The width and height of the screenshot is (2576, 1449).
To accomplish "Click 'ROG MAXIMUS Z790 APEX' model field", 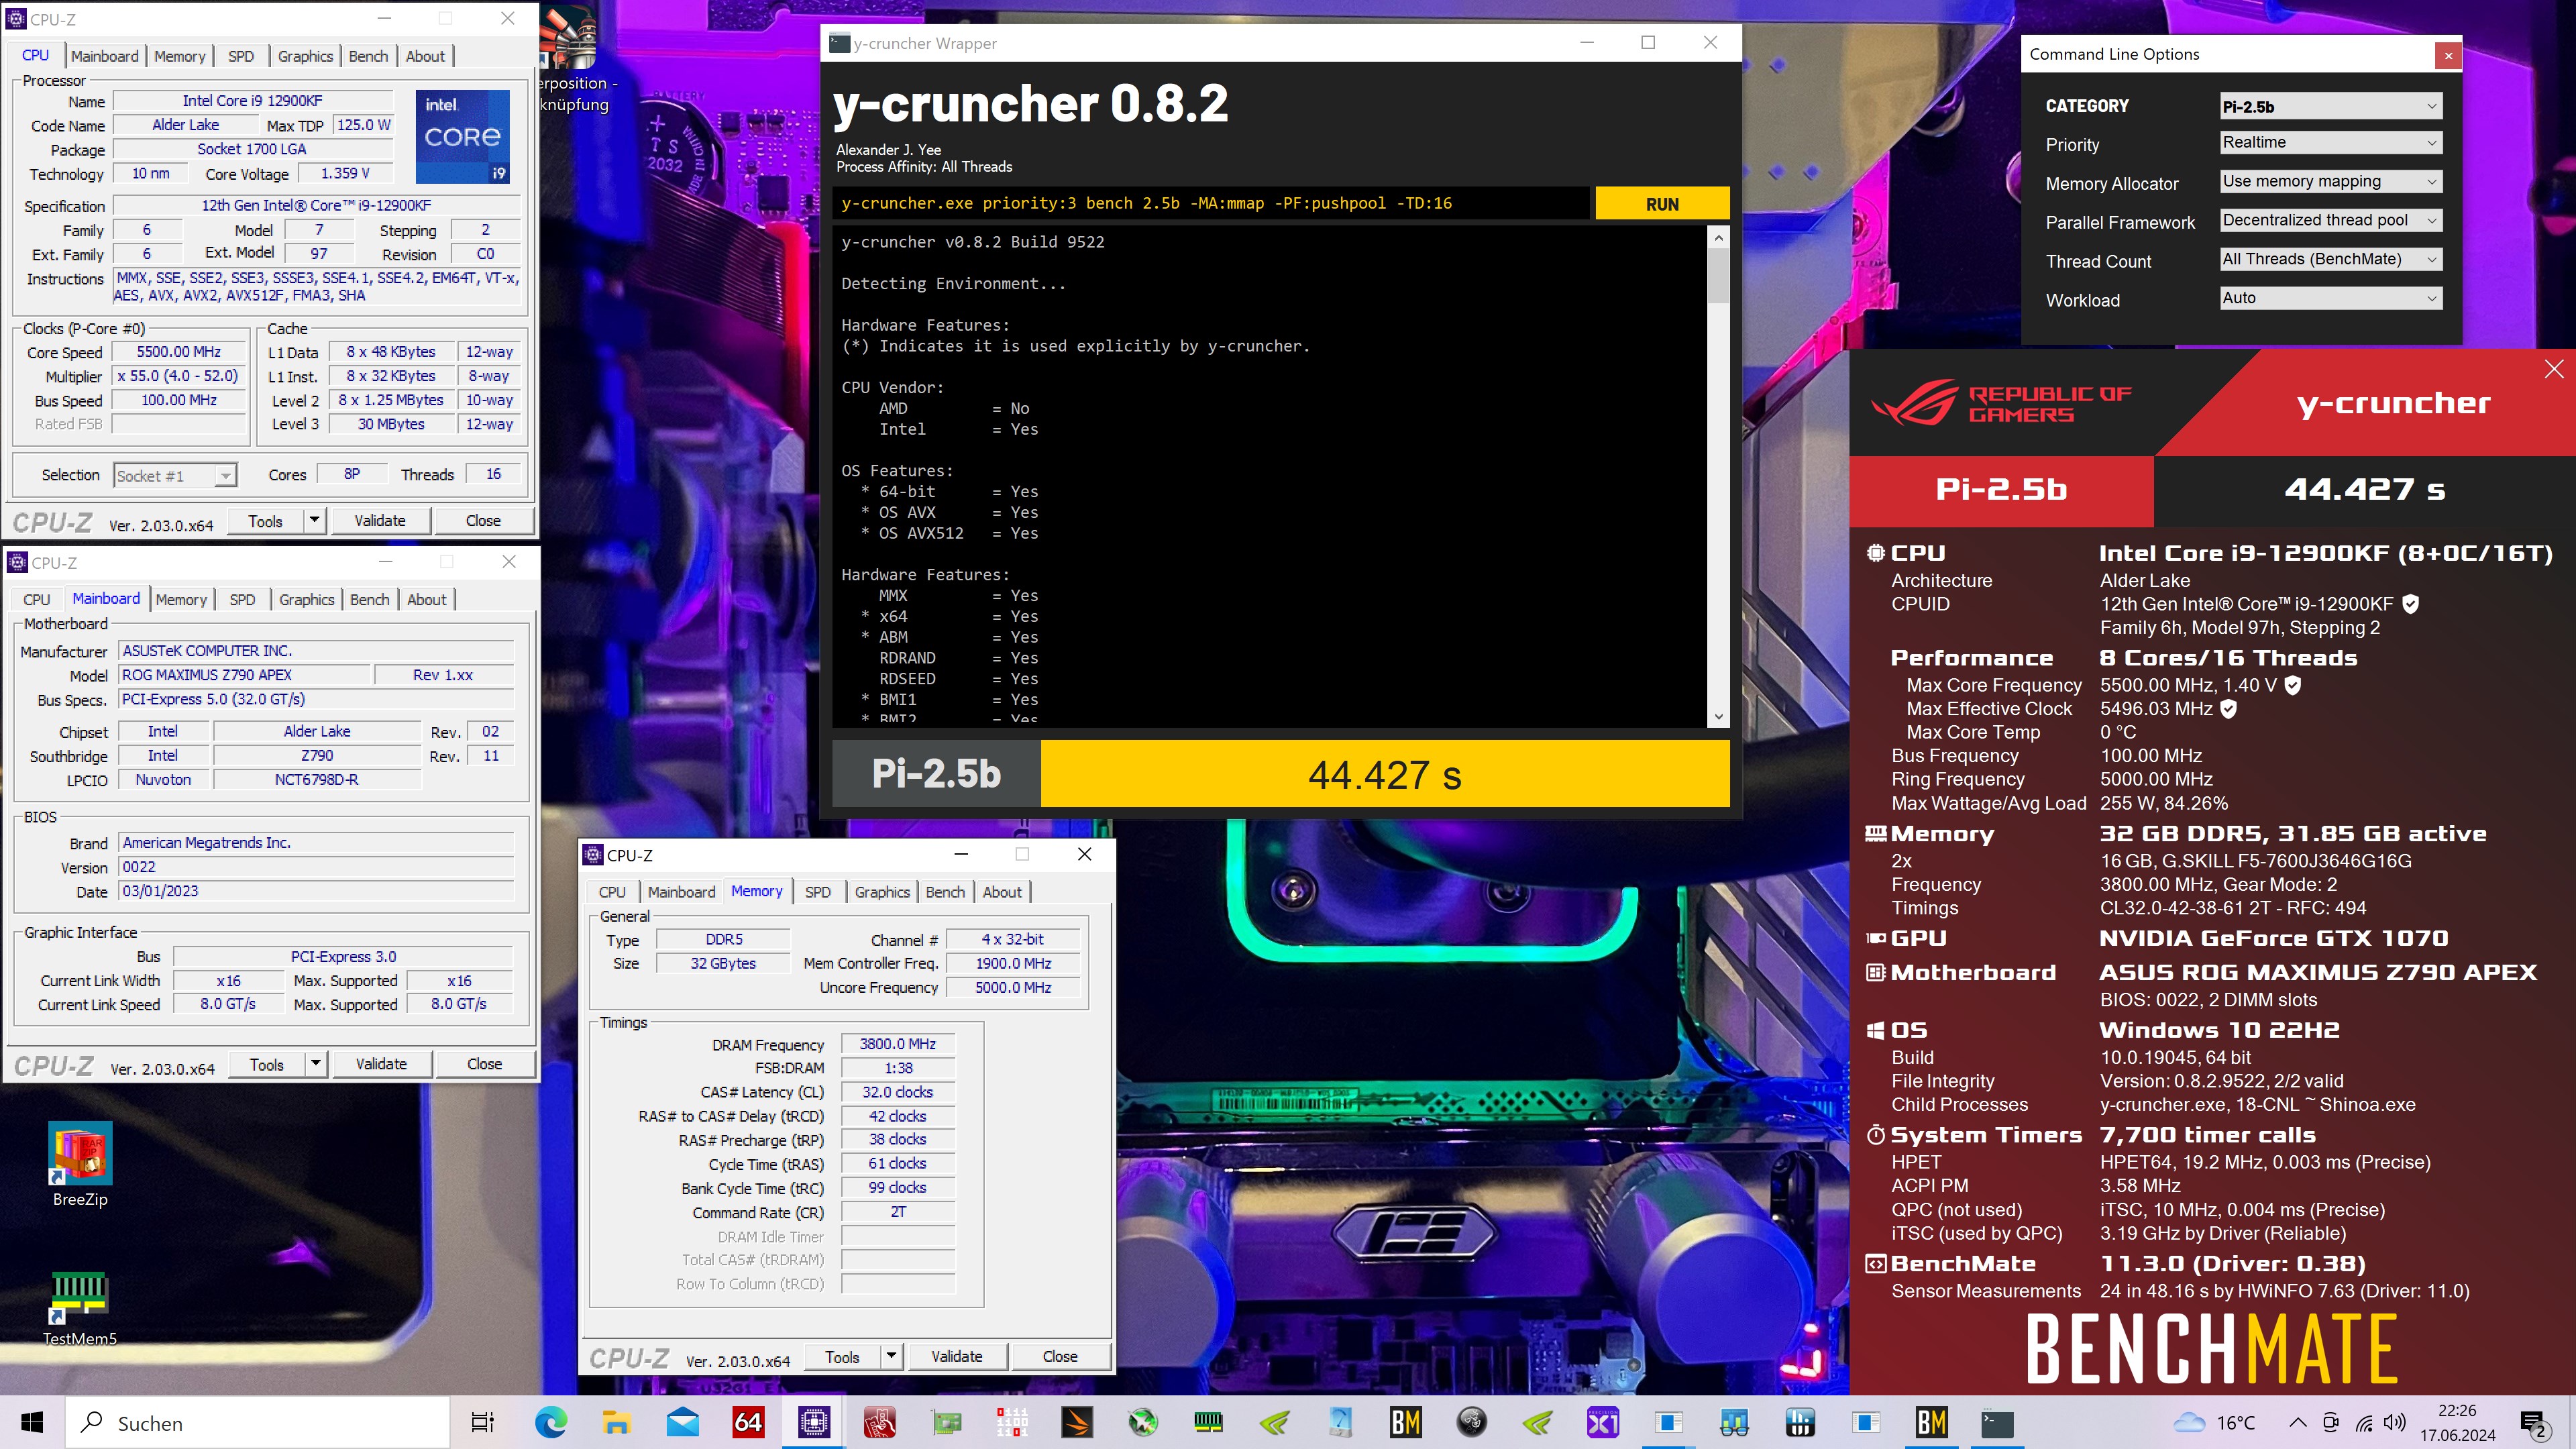I will (x=244, y=675).
